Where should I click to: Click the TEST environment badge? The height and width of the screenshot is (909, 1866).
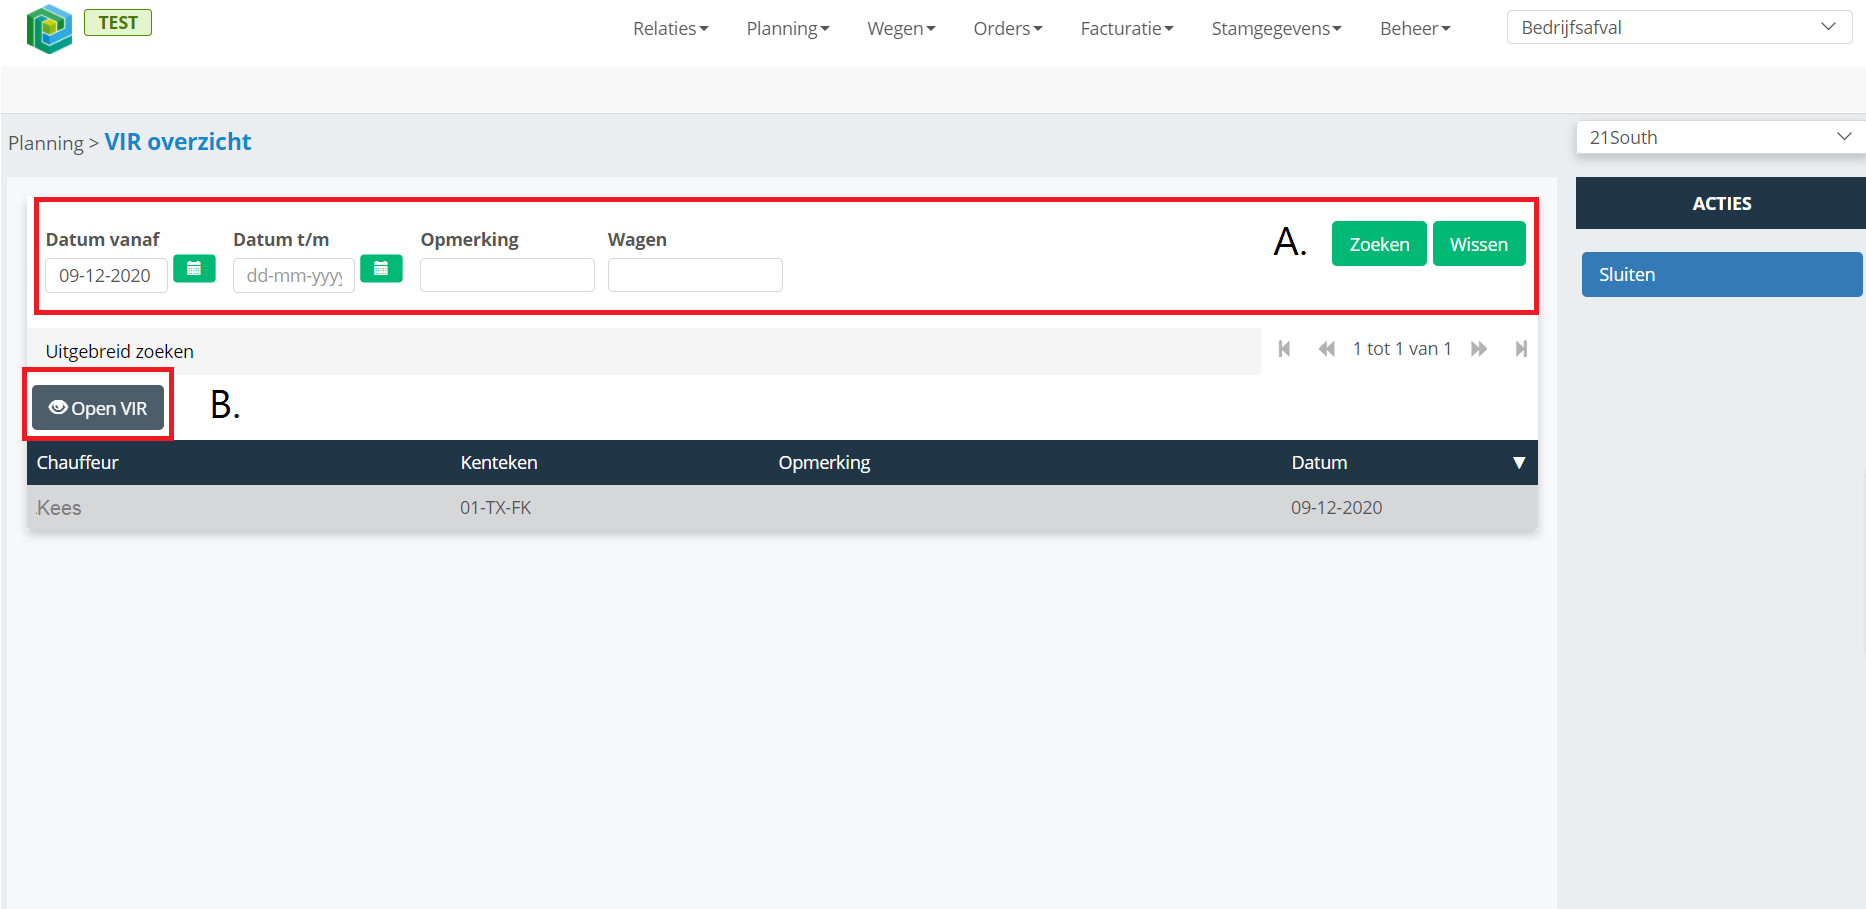pos(118,22)
